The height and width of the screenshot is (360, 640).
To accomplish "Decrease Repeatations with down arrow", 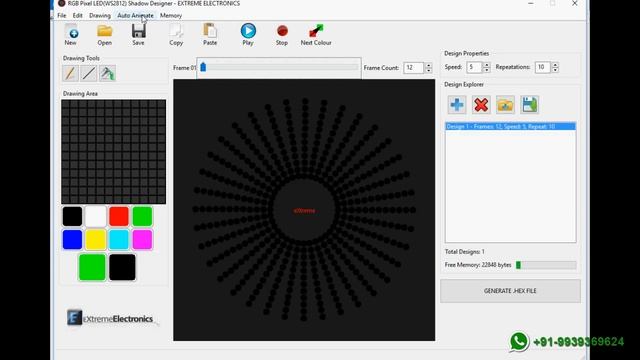I will 555,70.
